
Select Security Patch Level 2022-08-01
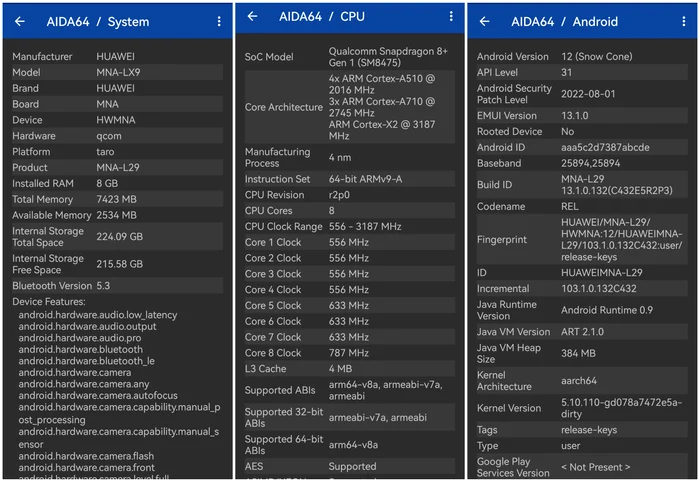tap(588, 94)
